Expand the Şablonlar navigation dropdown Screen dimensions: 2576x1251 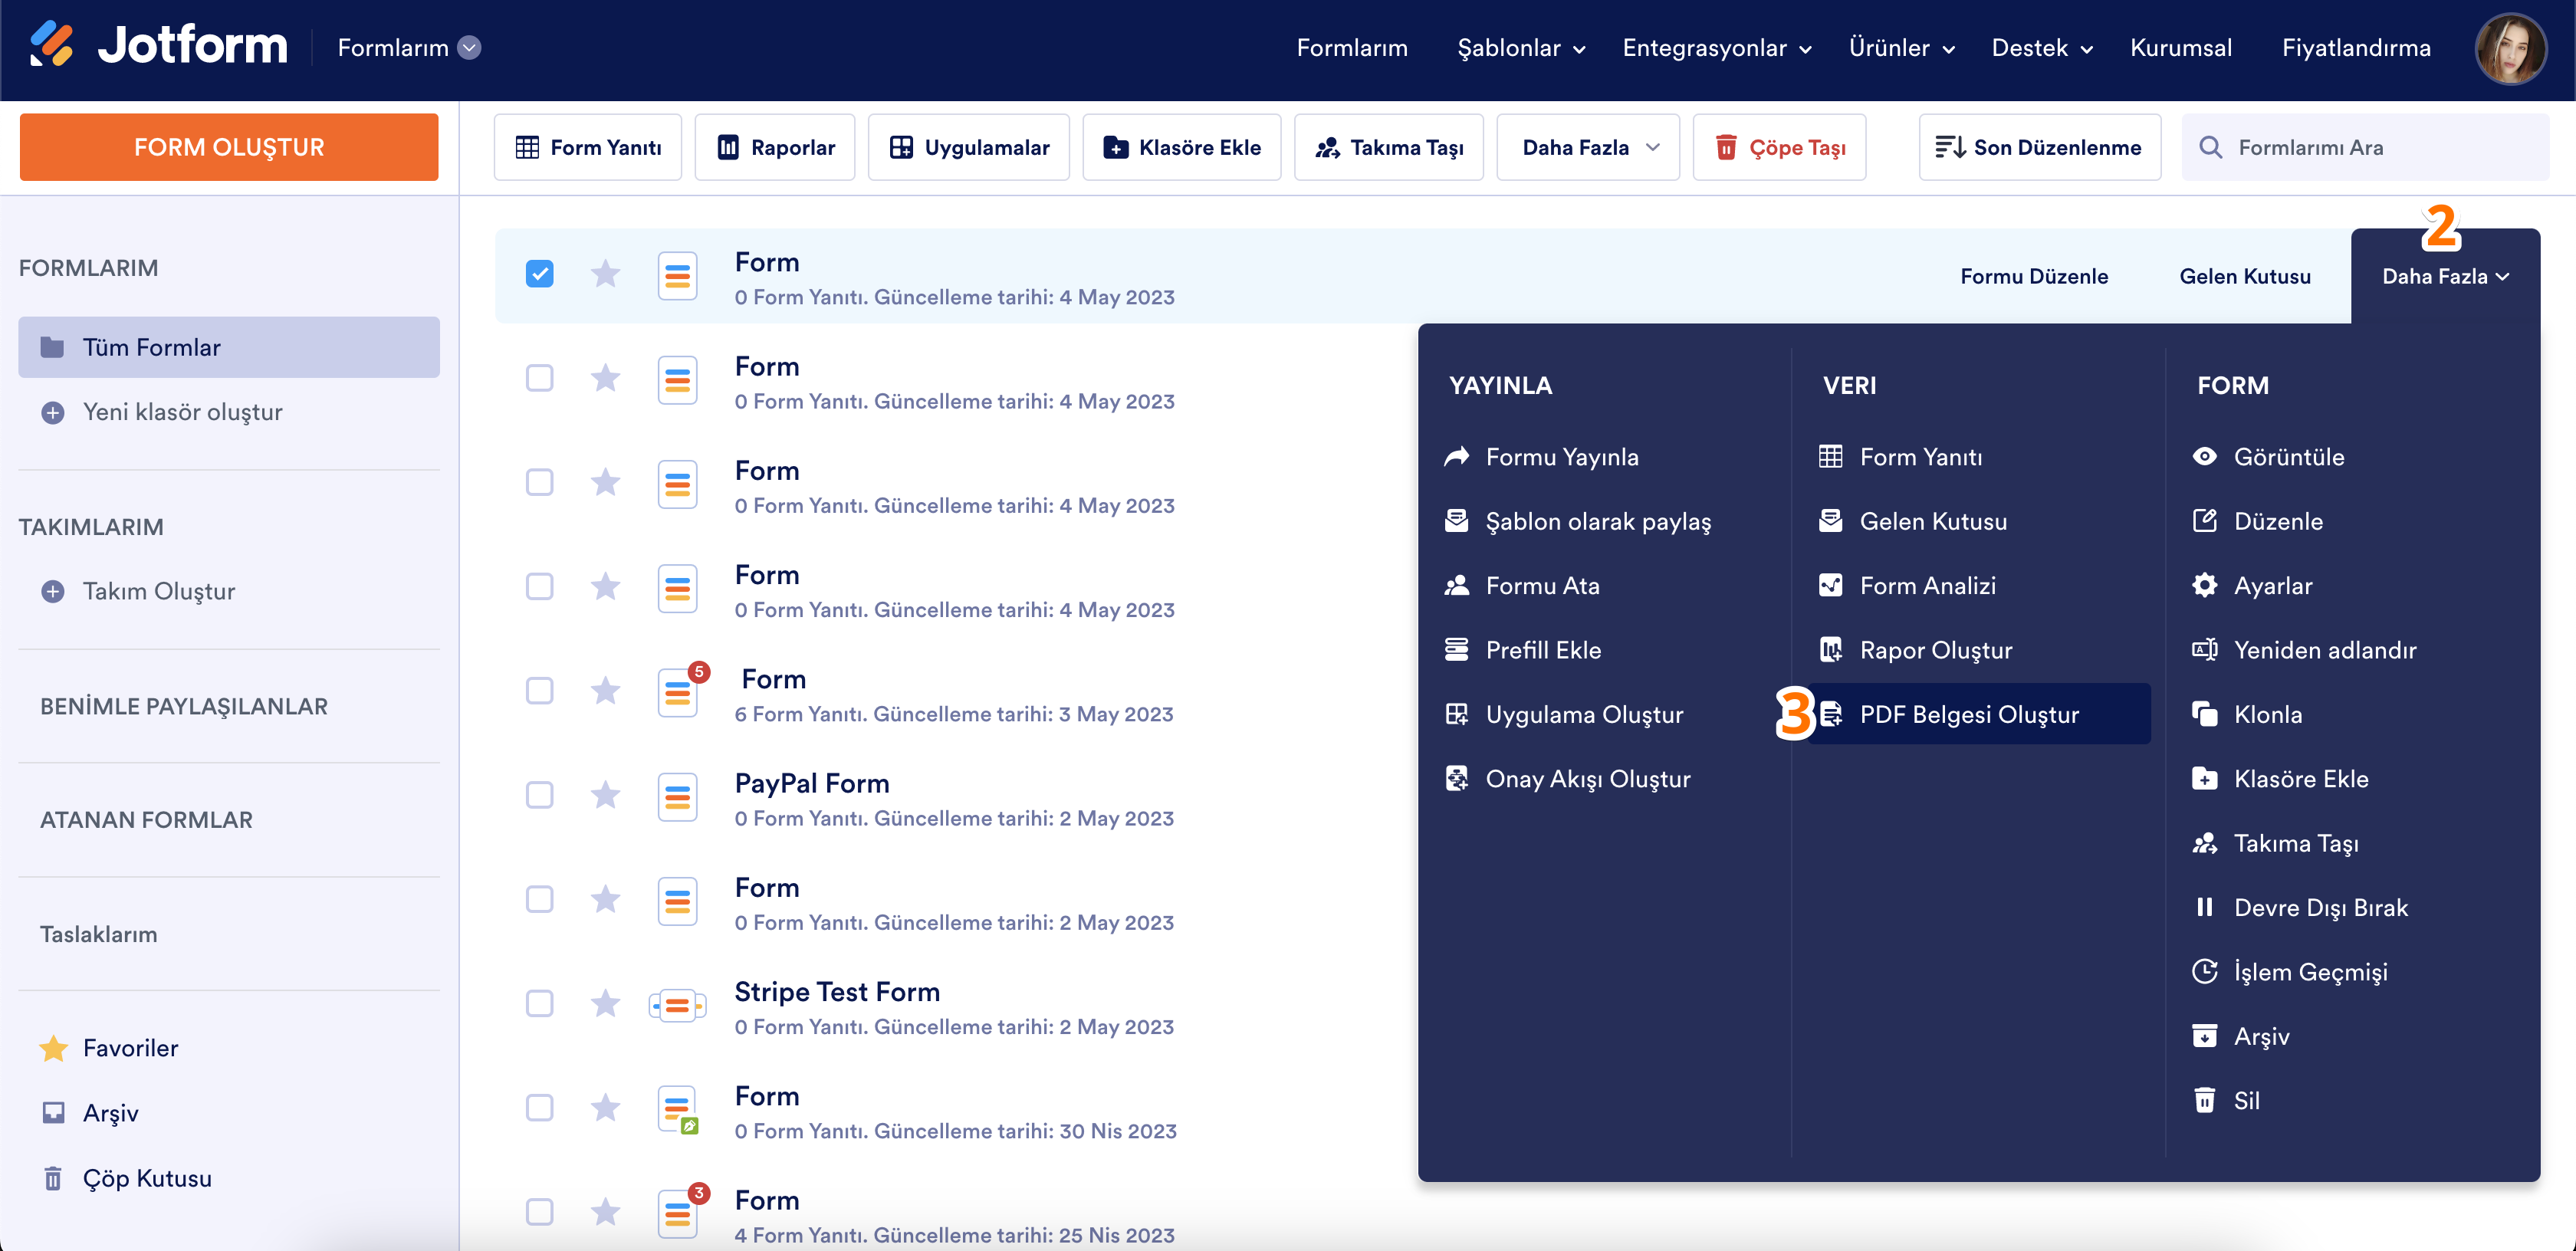(1520, 48)
